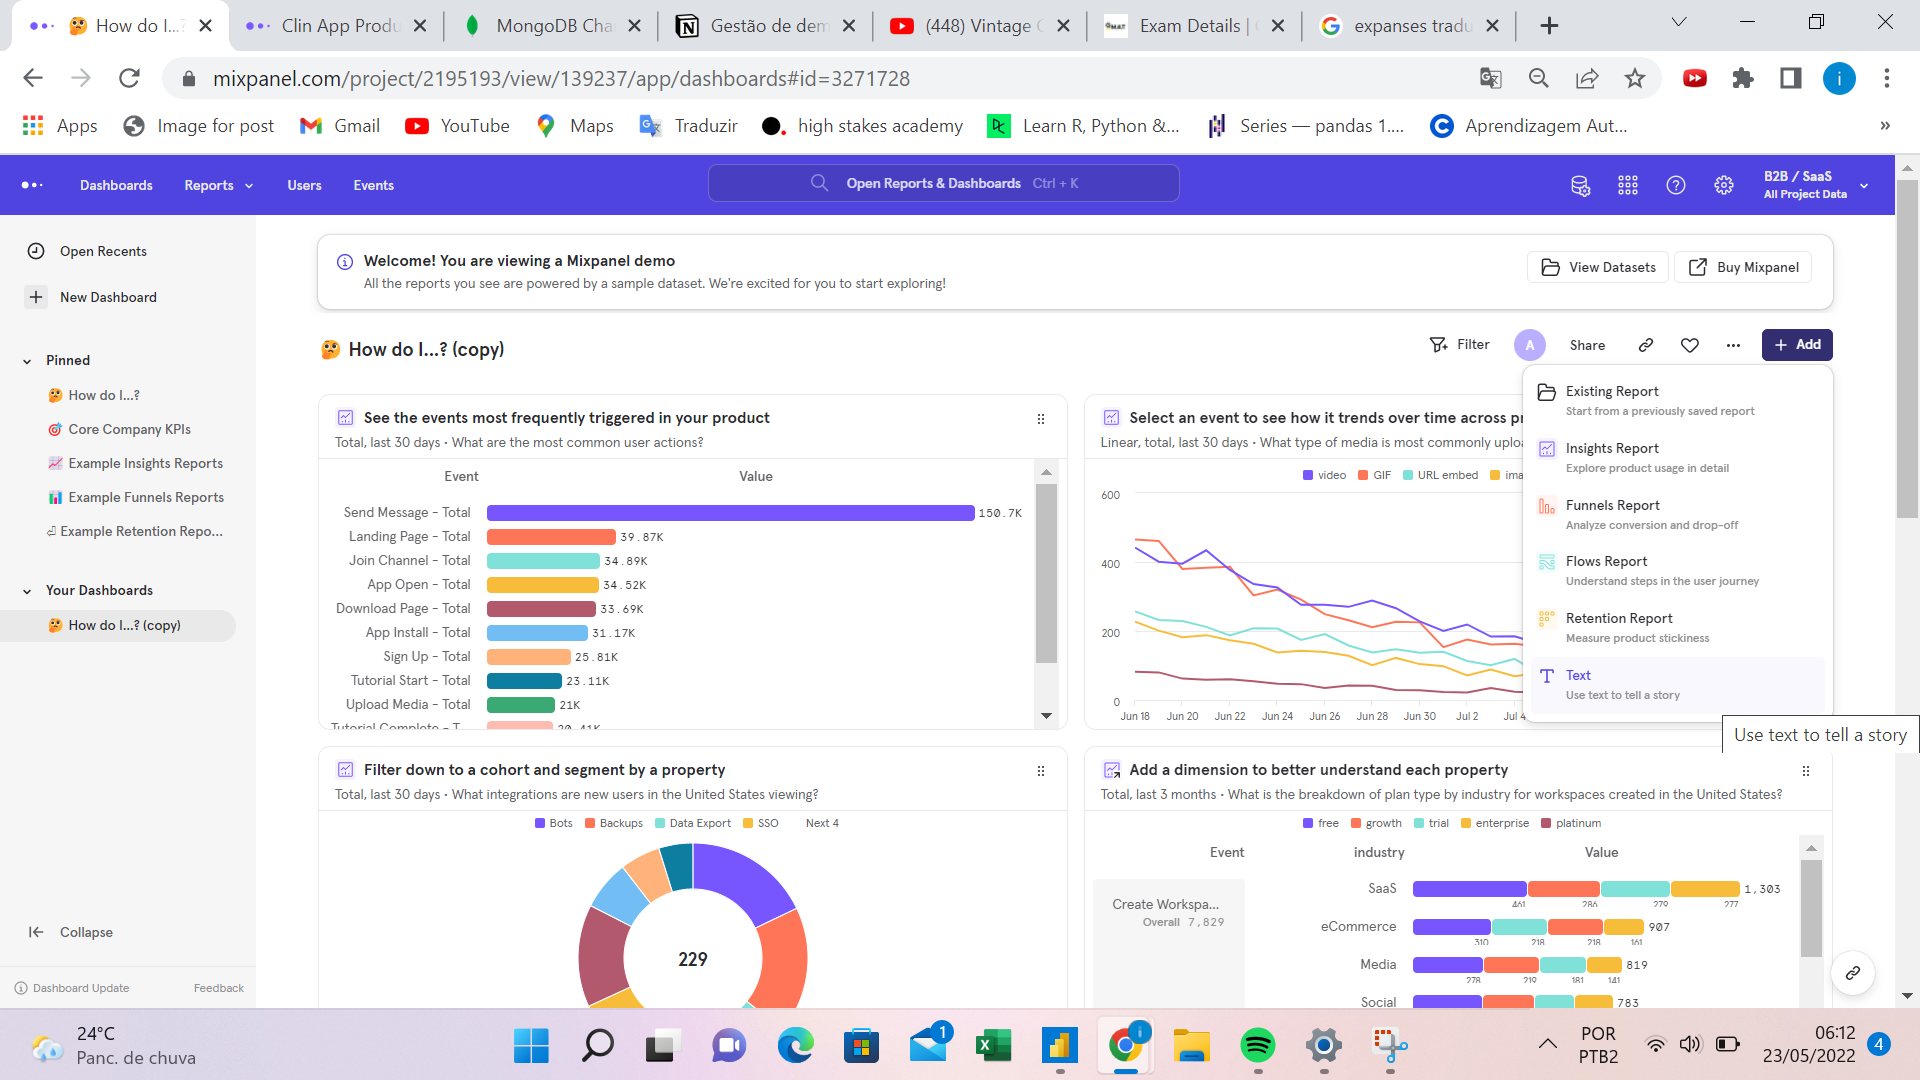Screen dimensions: 1920x1080
Task: Click user avatar A next to Share
Action: pyautogui.click(x=1530, y=345)
